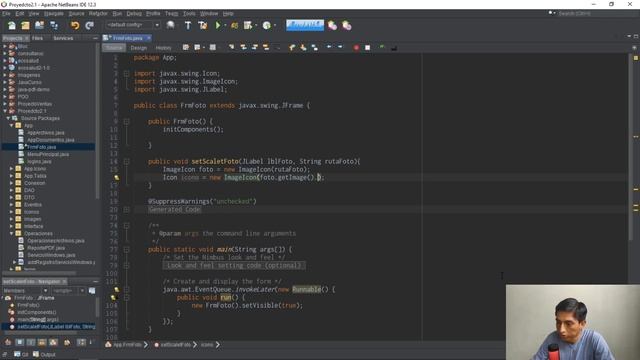Click the last history icon in editor toolbar
640x360 pixels.
coord(394,48)
